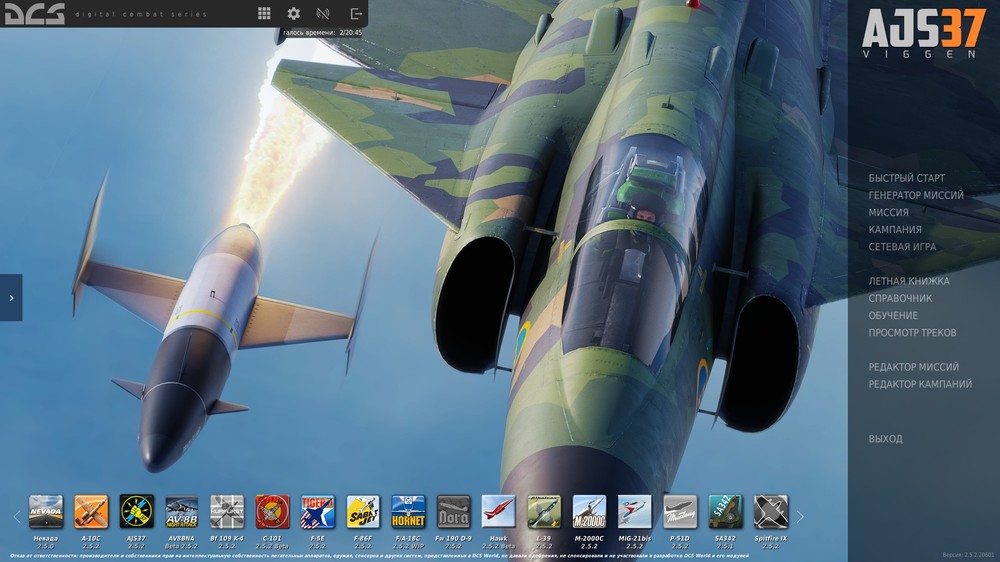Open РЕДАКТОР МИССИЙ mission editor
This screenshot has height=562, width=1000.
[x=913, y=367]
